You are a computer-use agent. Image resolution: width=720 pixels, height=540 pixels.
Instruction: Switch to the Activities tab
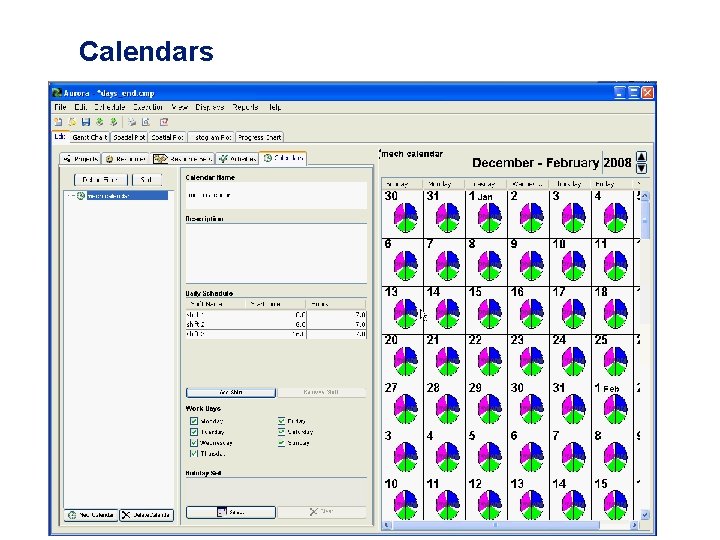click(237, 159)
